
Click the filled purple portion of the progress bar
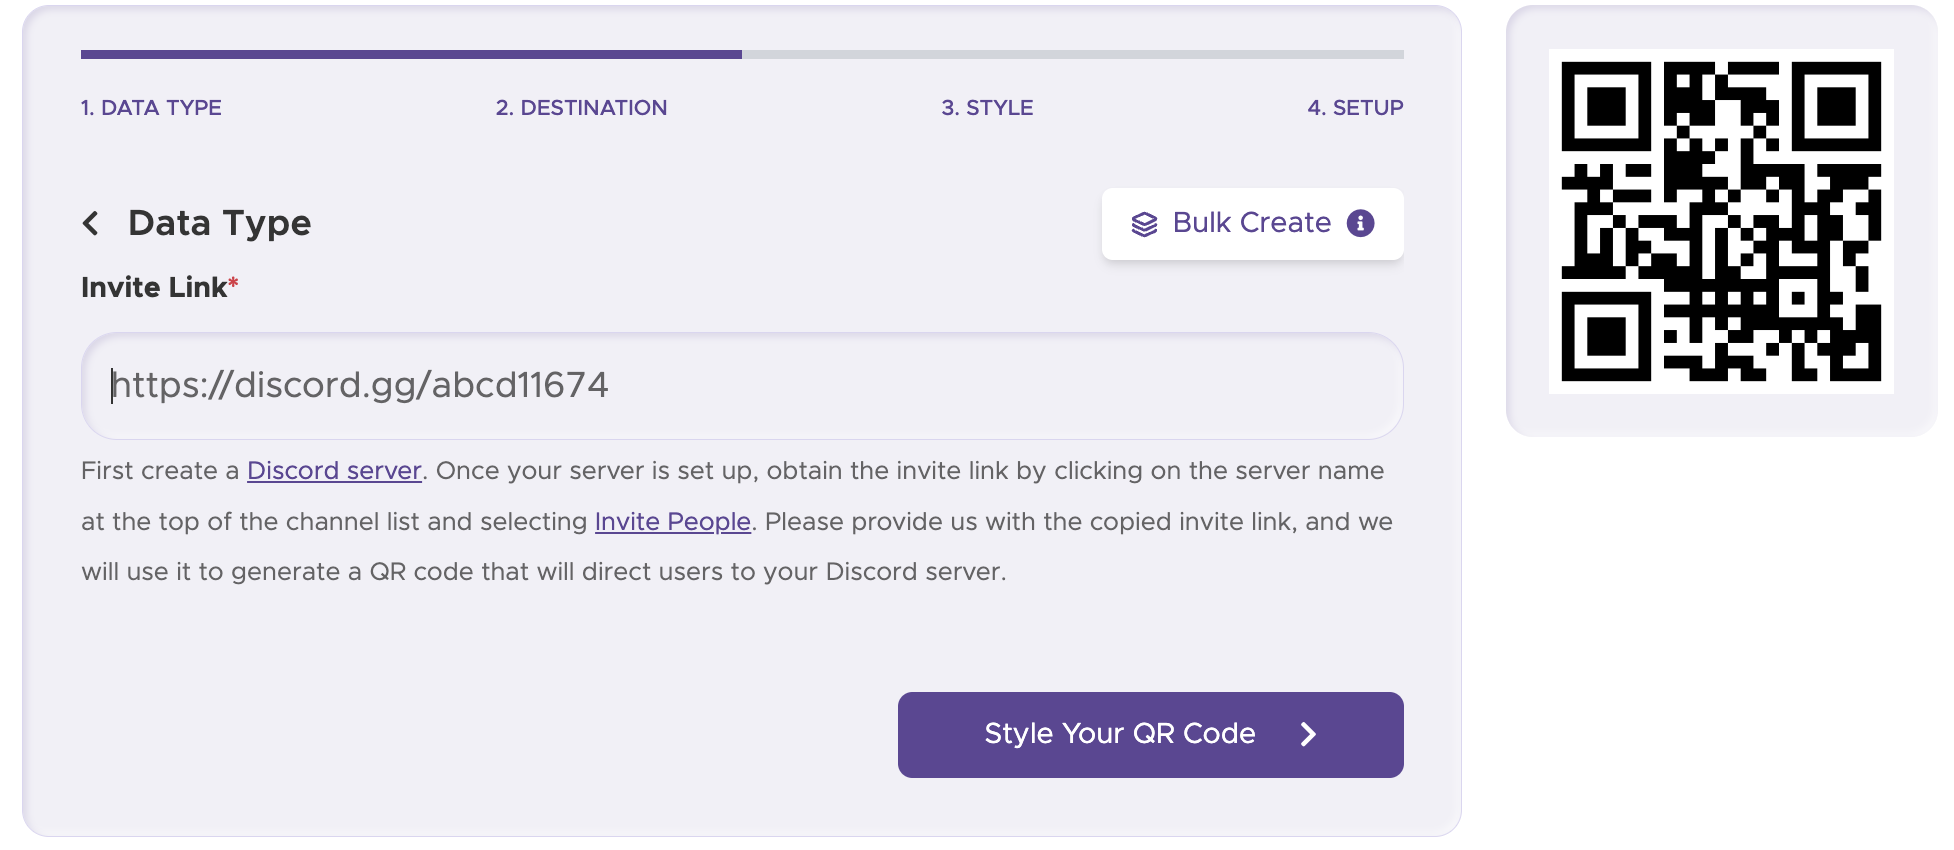click(x=410, y=55)
